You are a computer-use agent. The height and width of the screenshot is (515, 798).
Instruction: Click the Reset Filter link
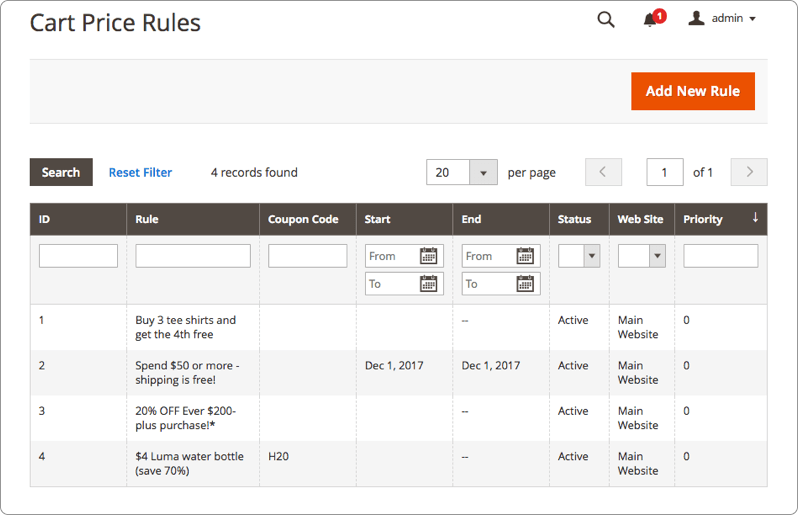(140, 173)
